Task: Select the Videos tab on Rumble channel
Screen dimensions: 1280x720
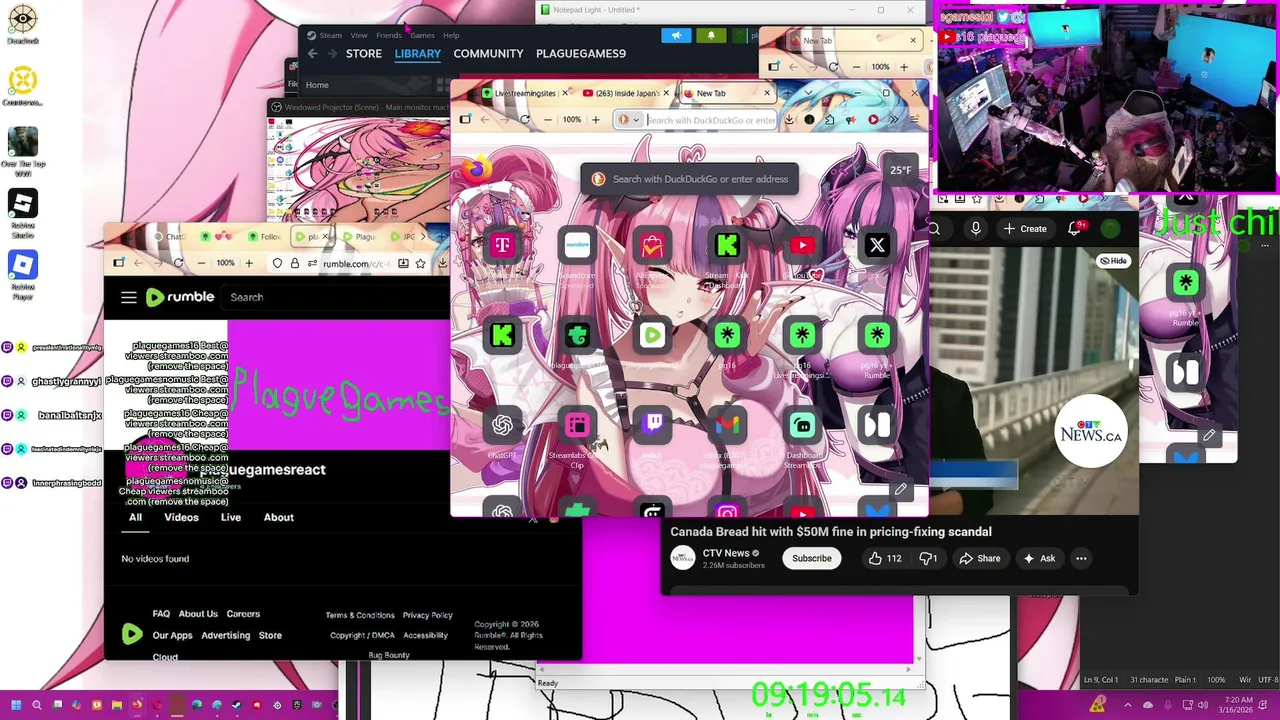Action: click(x=181, y=517)
